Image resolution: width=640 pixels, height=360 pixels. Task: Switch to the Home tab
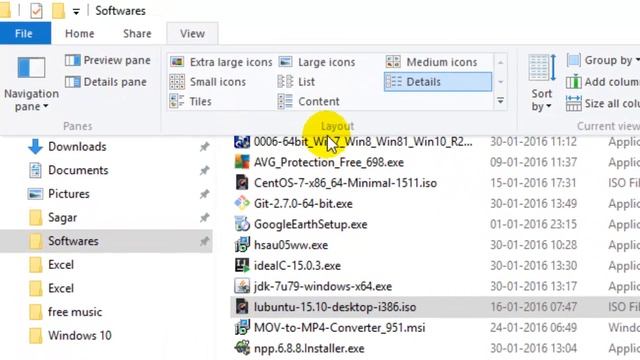click(80, 33)
